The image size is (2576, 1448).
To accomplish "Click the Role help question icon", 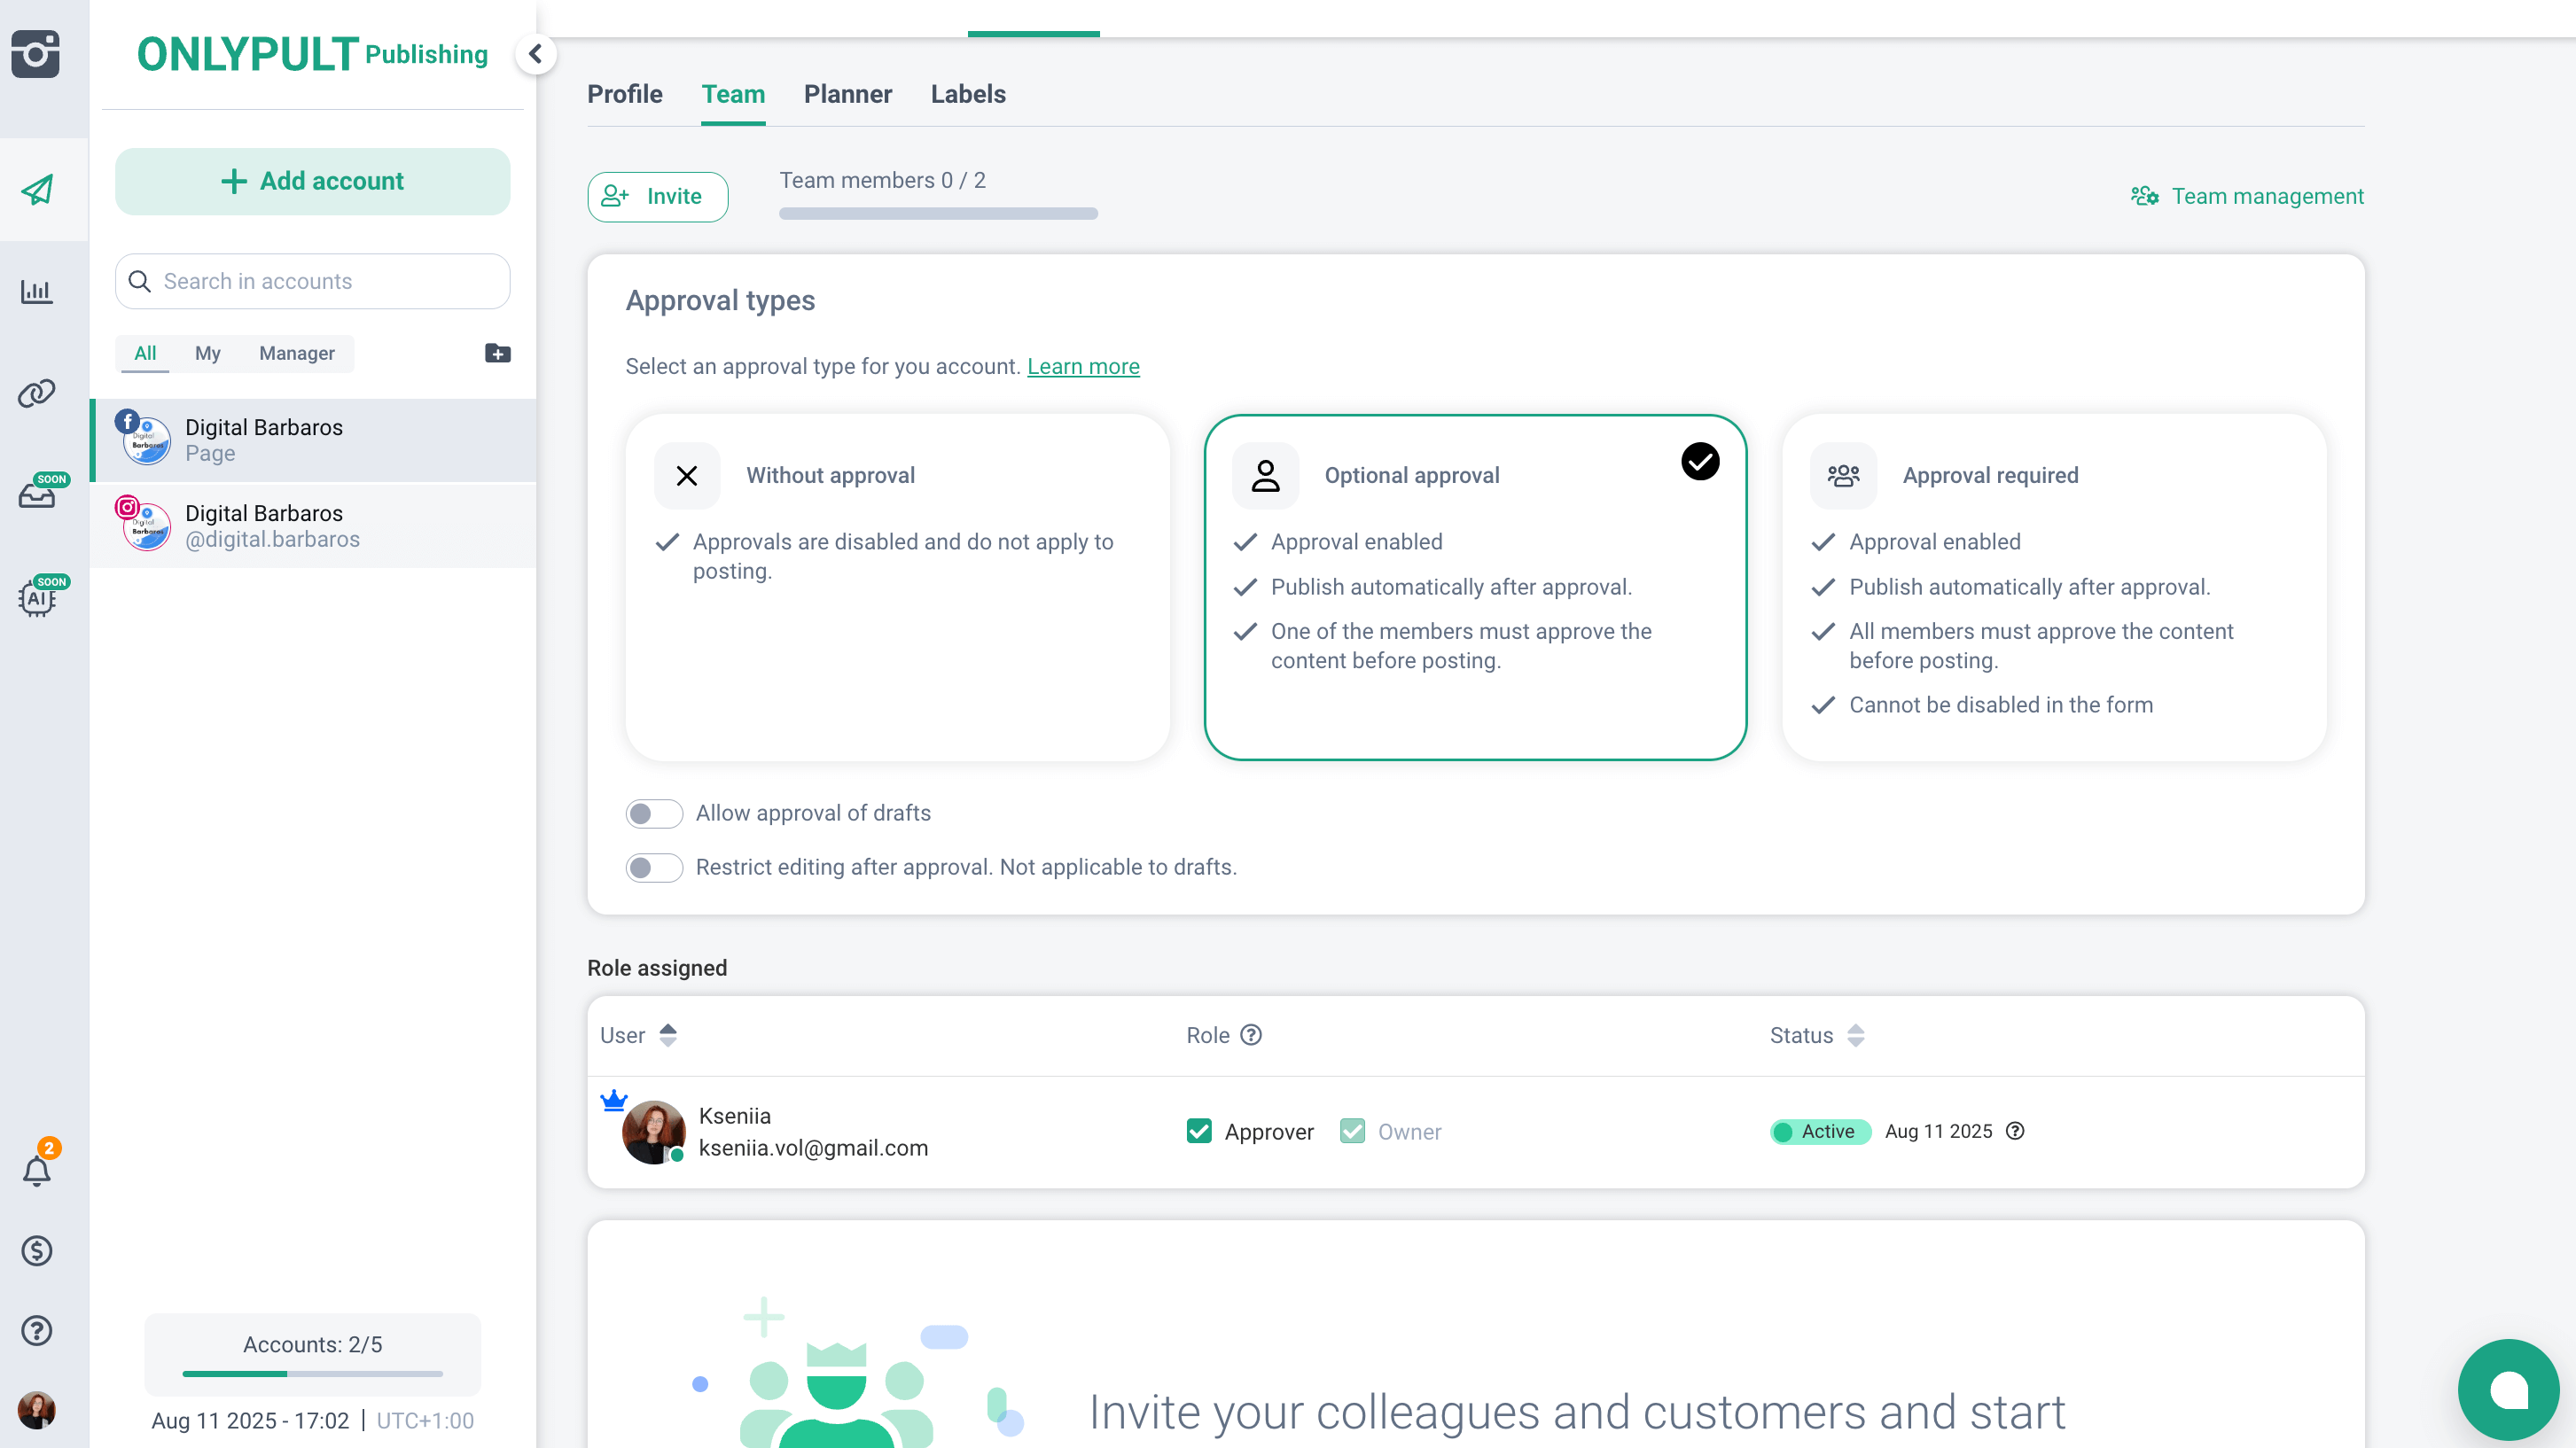I will click(x=1251, y=1035).
